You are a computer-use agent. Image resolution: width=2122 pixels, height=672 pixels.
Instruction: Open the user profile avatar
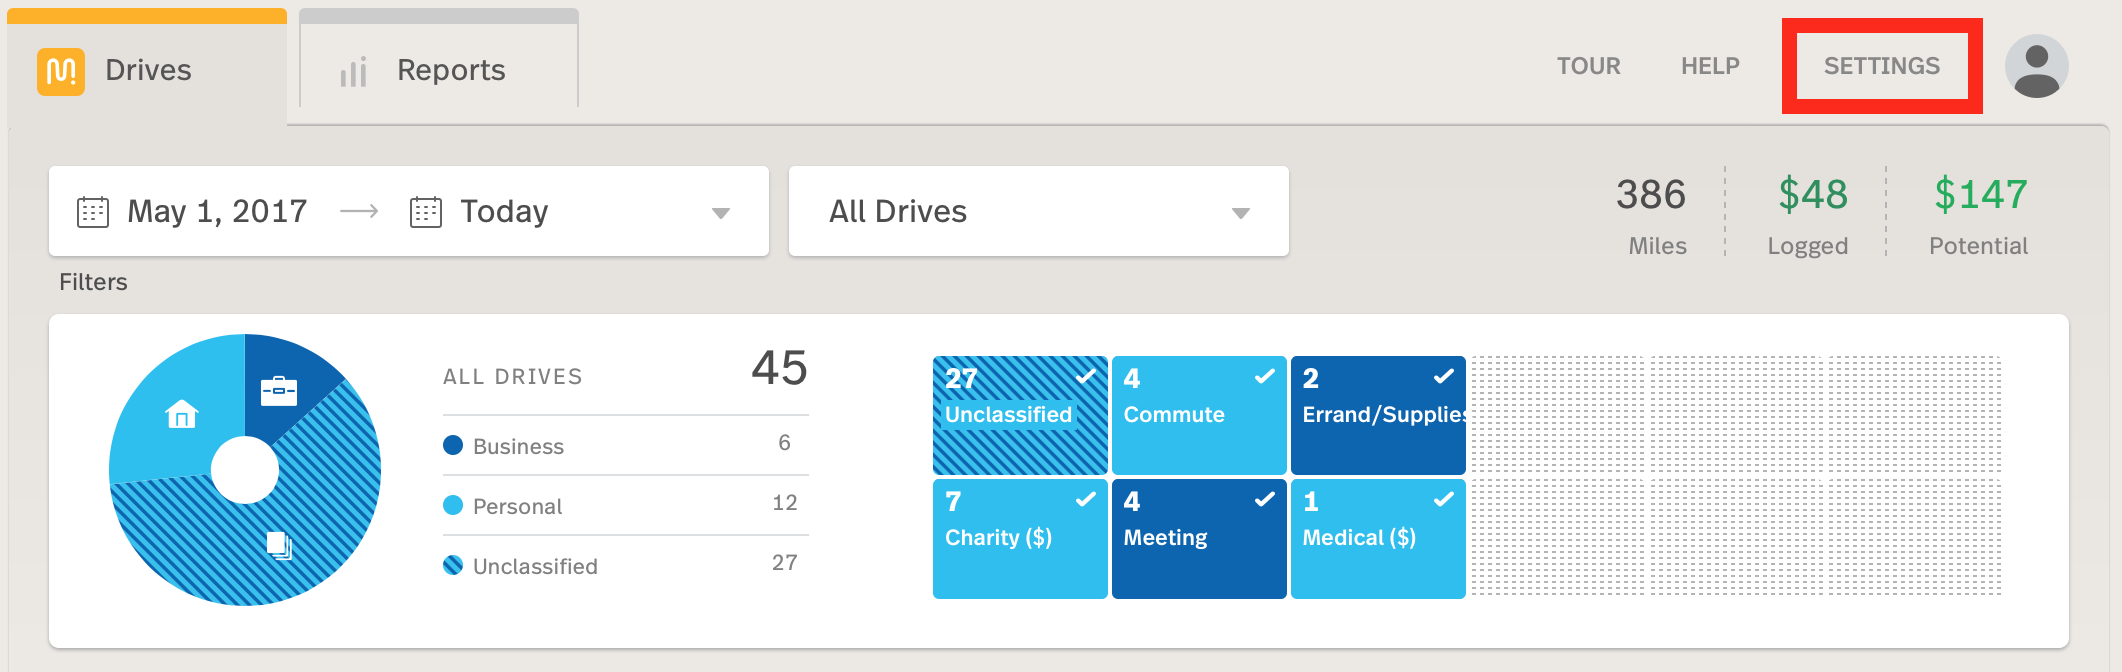click(x=2036, y=66)
